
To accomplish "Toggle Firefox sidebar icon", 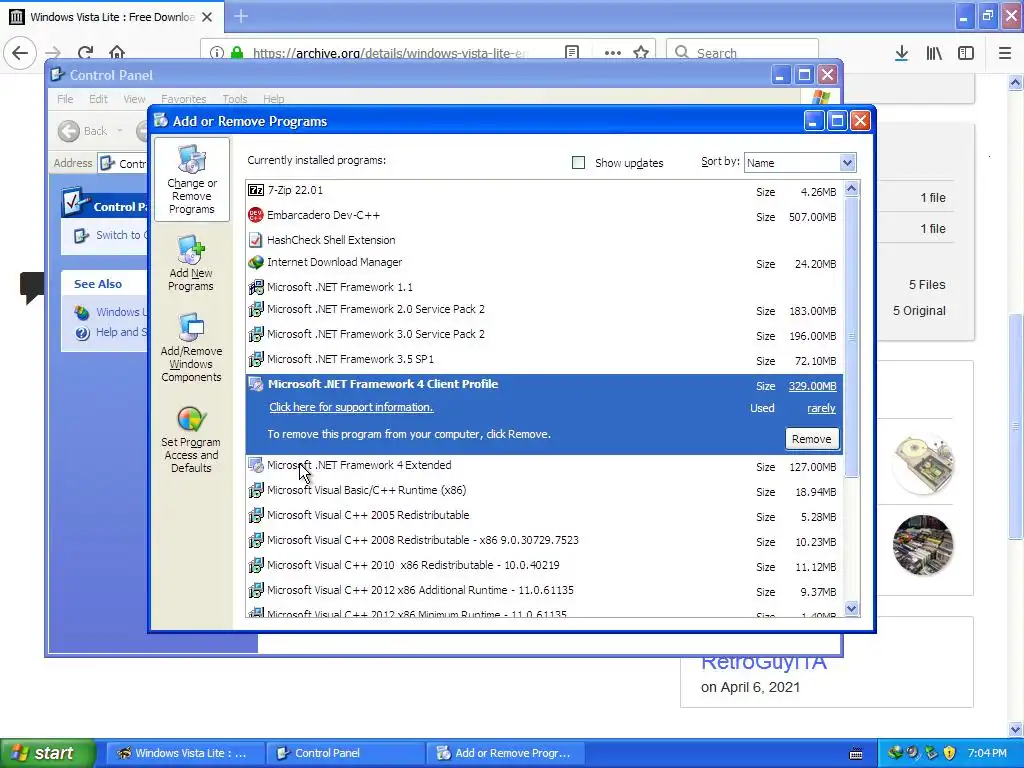I will pyautogui.click(x=966, y=53).
